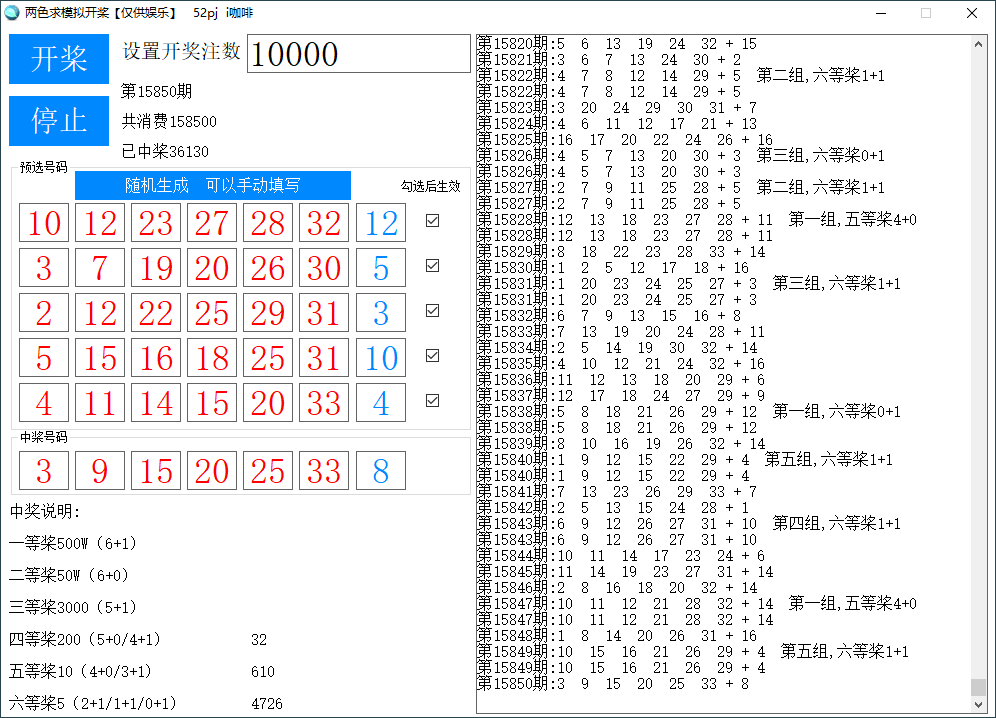The height and width of the screenshot is (718, 996).
Task: Uncheck the checkbox on the third number row
Action: [x=434, y=310]
